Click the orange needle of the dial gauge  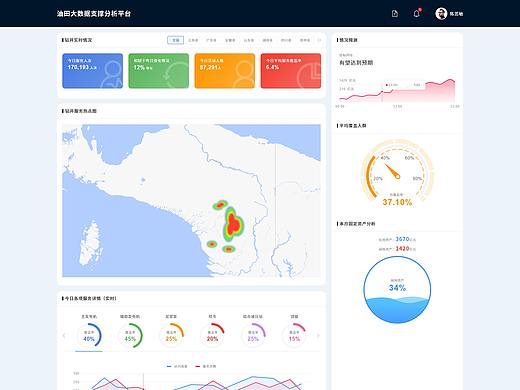point(392,171)
